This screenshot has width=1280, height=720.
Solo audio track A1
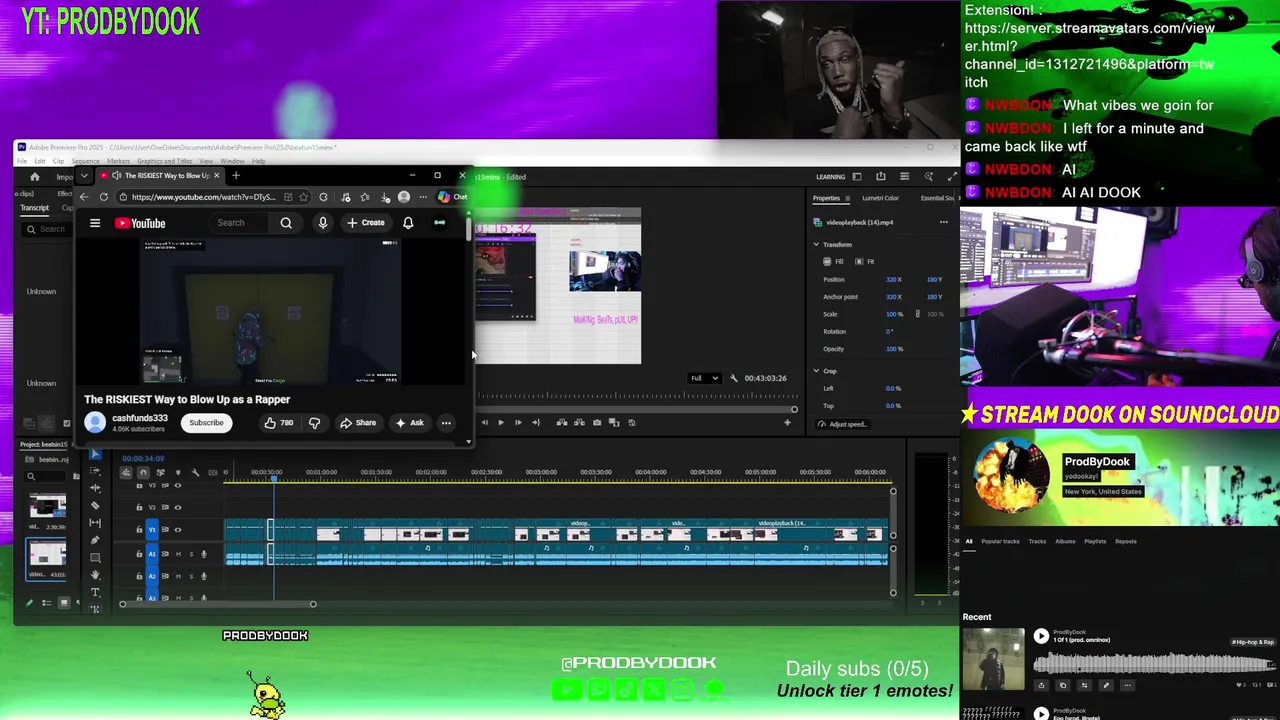point(190,554)
